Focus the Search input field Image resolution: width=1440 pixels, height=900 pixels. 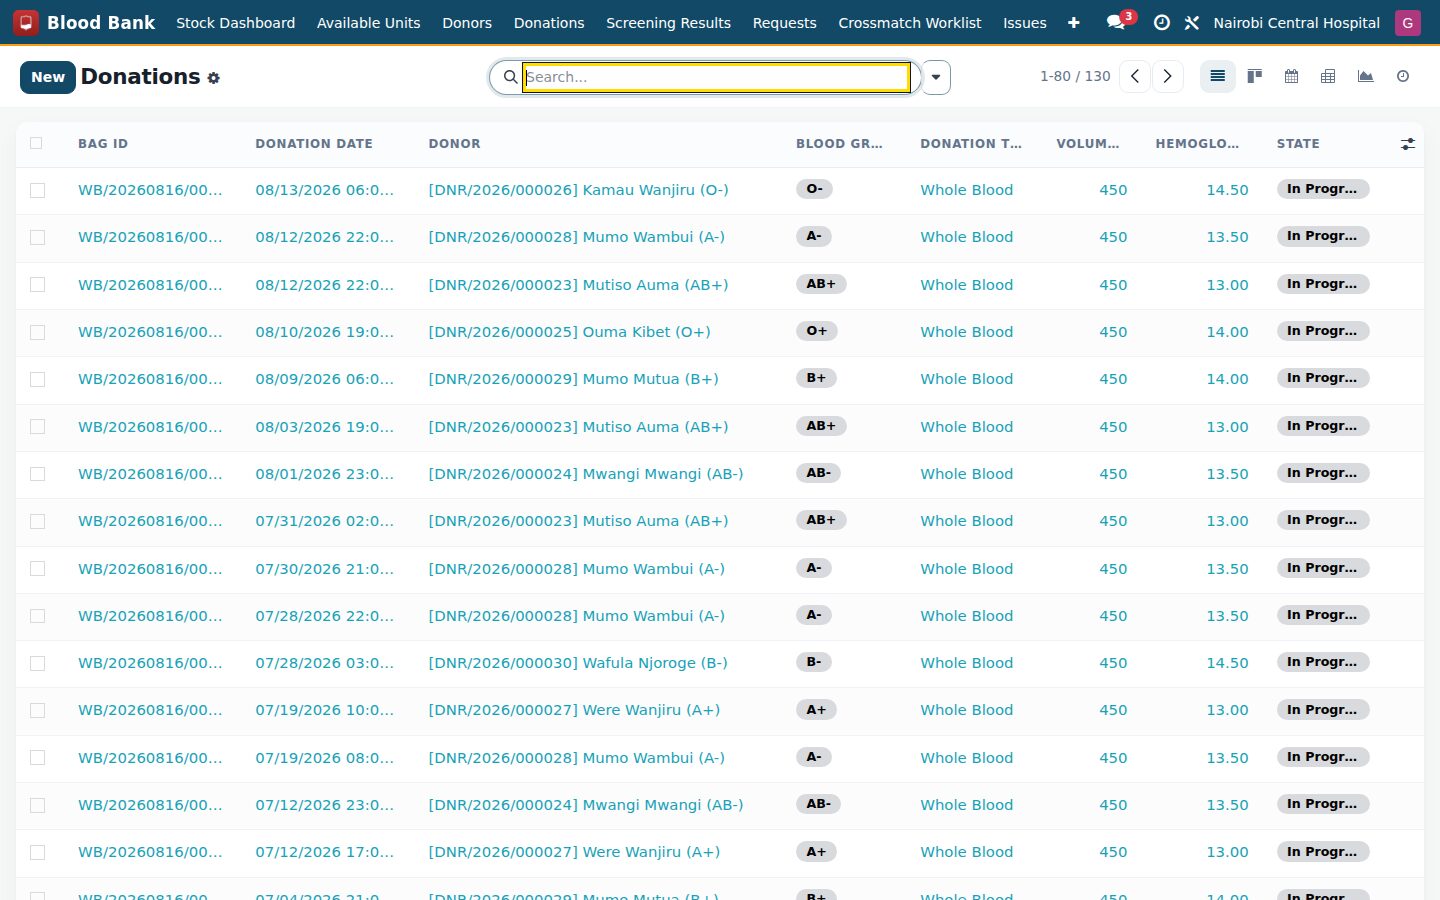pyautogui.click(x=716, y=77)
